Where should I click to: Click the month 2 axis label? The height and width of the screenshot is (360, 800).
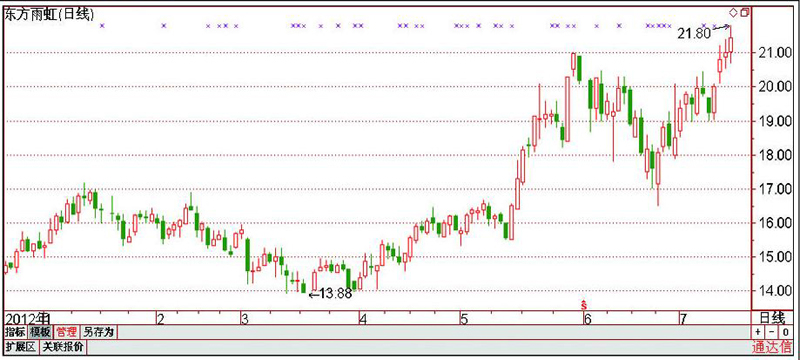(x=161, y=320)
